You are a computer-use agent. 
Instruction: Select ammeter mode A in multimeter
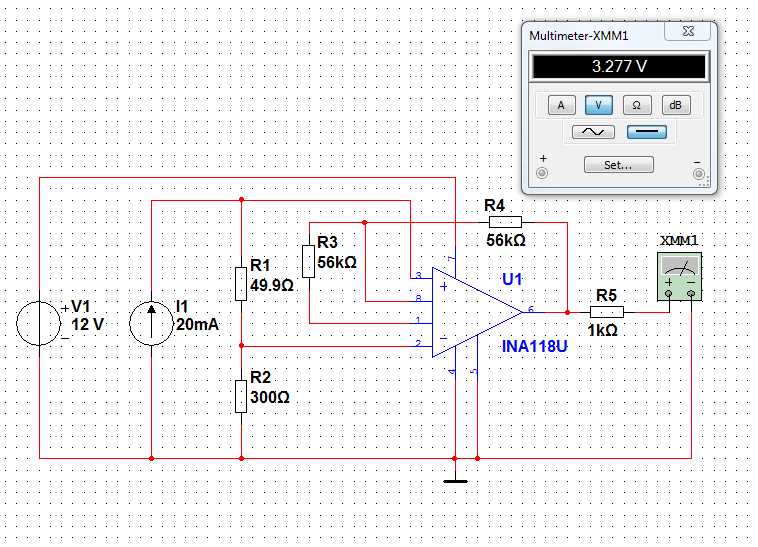click(x=561, y=105)
